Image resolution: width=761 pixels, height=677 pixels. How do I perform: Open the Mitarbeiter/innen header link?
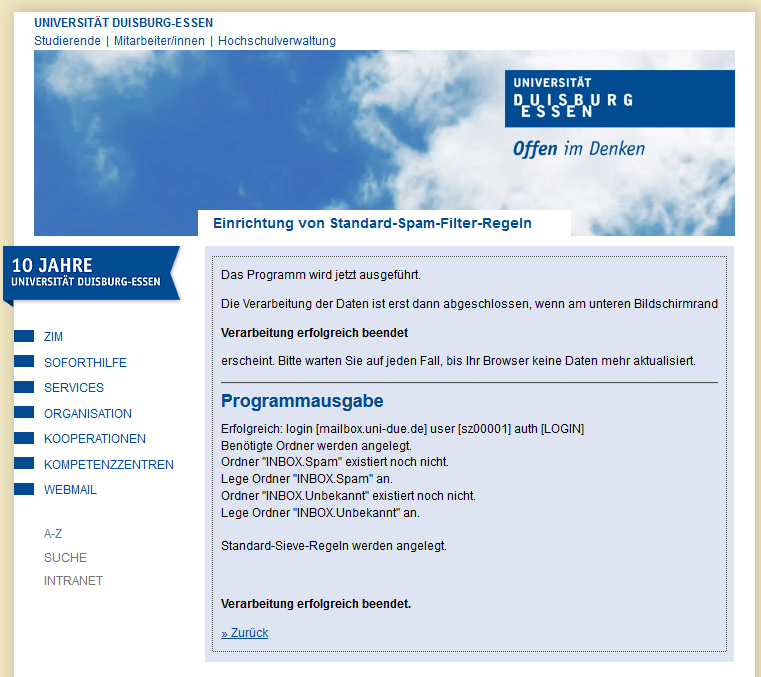pyautogui.click(x=159, y=41)
